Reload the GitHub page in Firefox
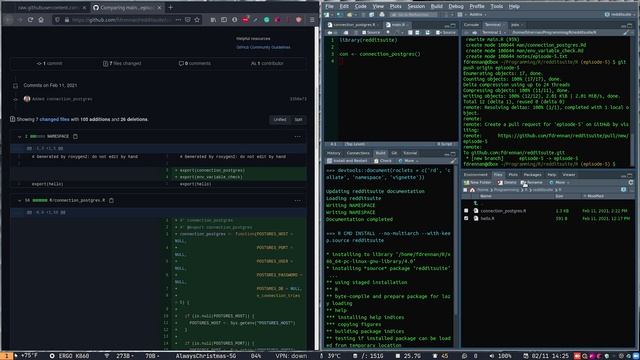Screen dimensions: 640x360 30,20
